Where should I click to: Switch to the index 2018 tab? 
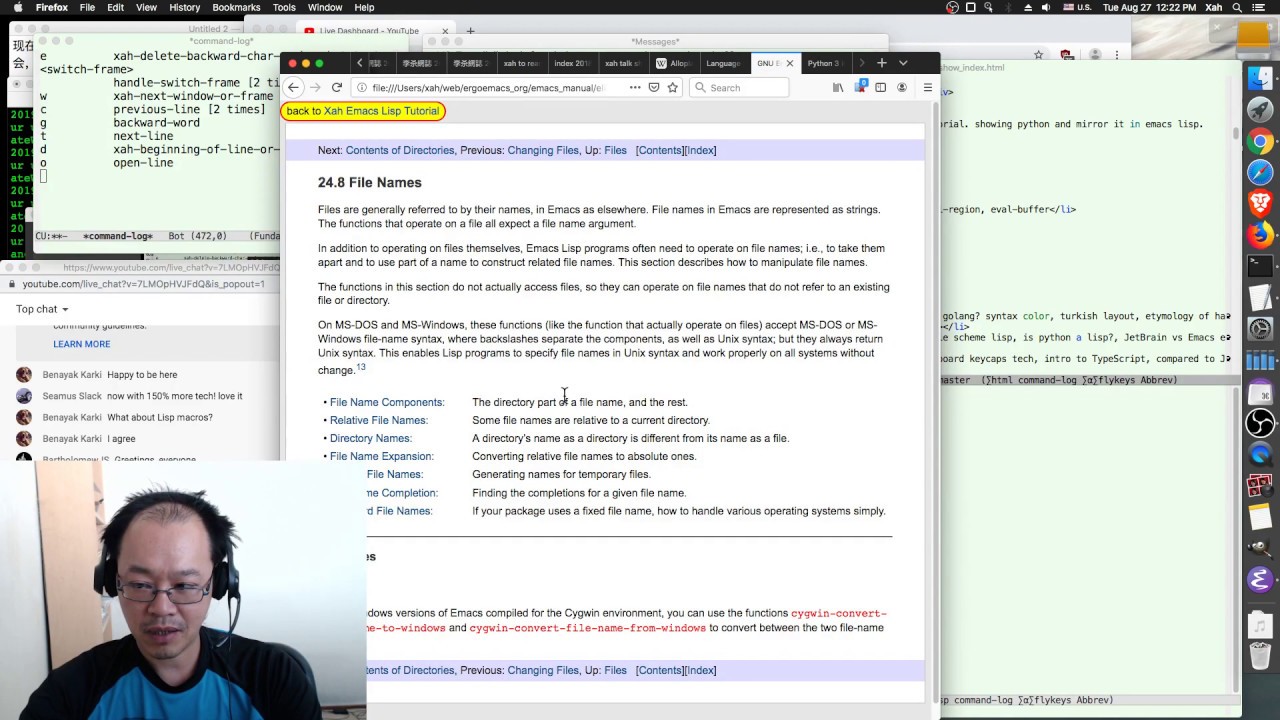[x=572, y=63]
